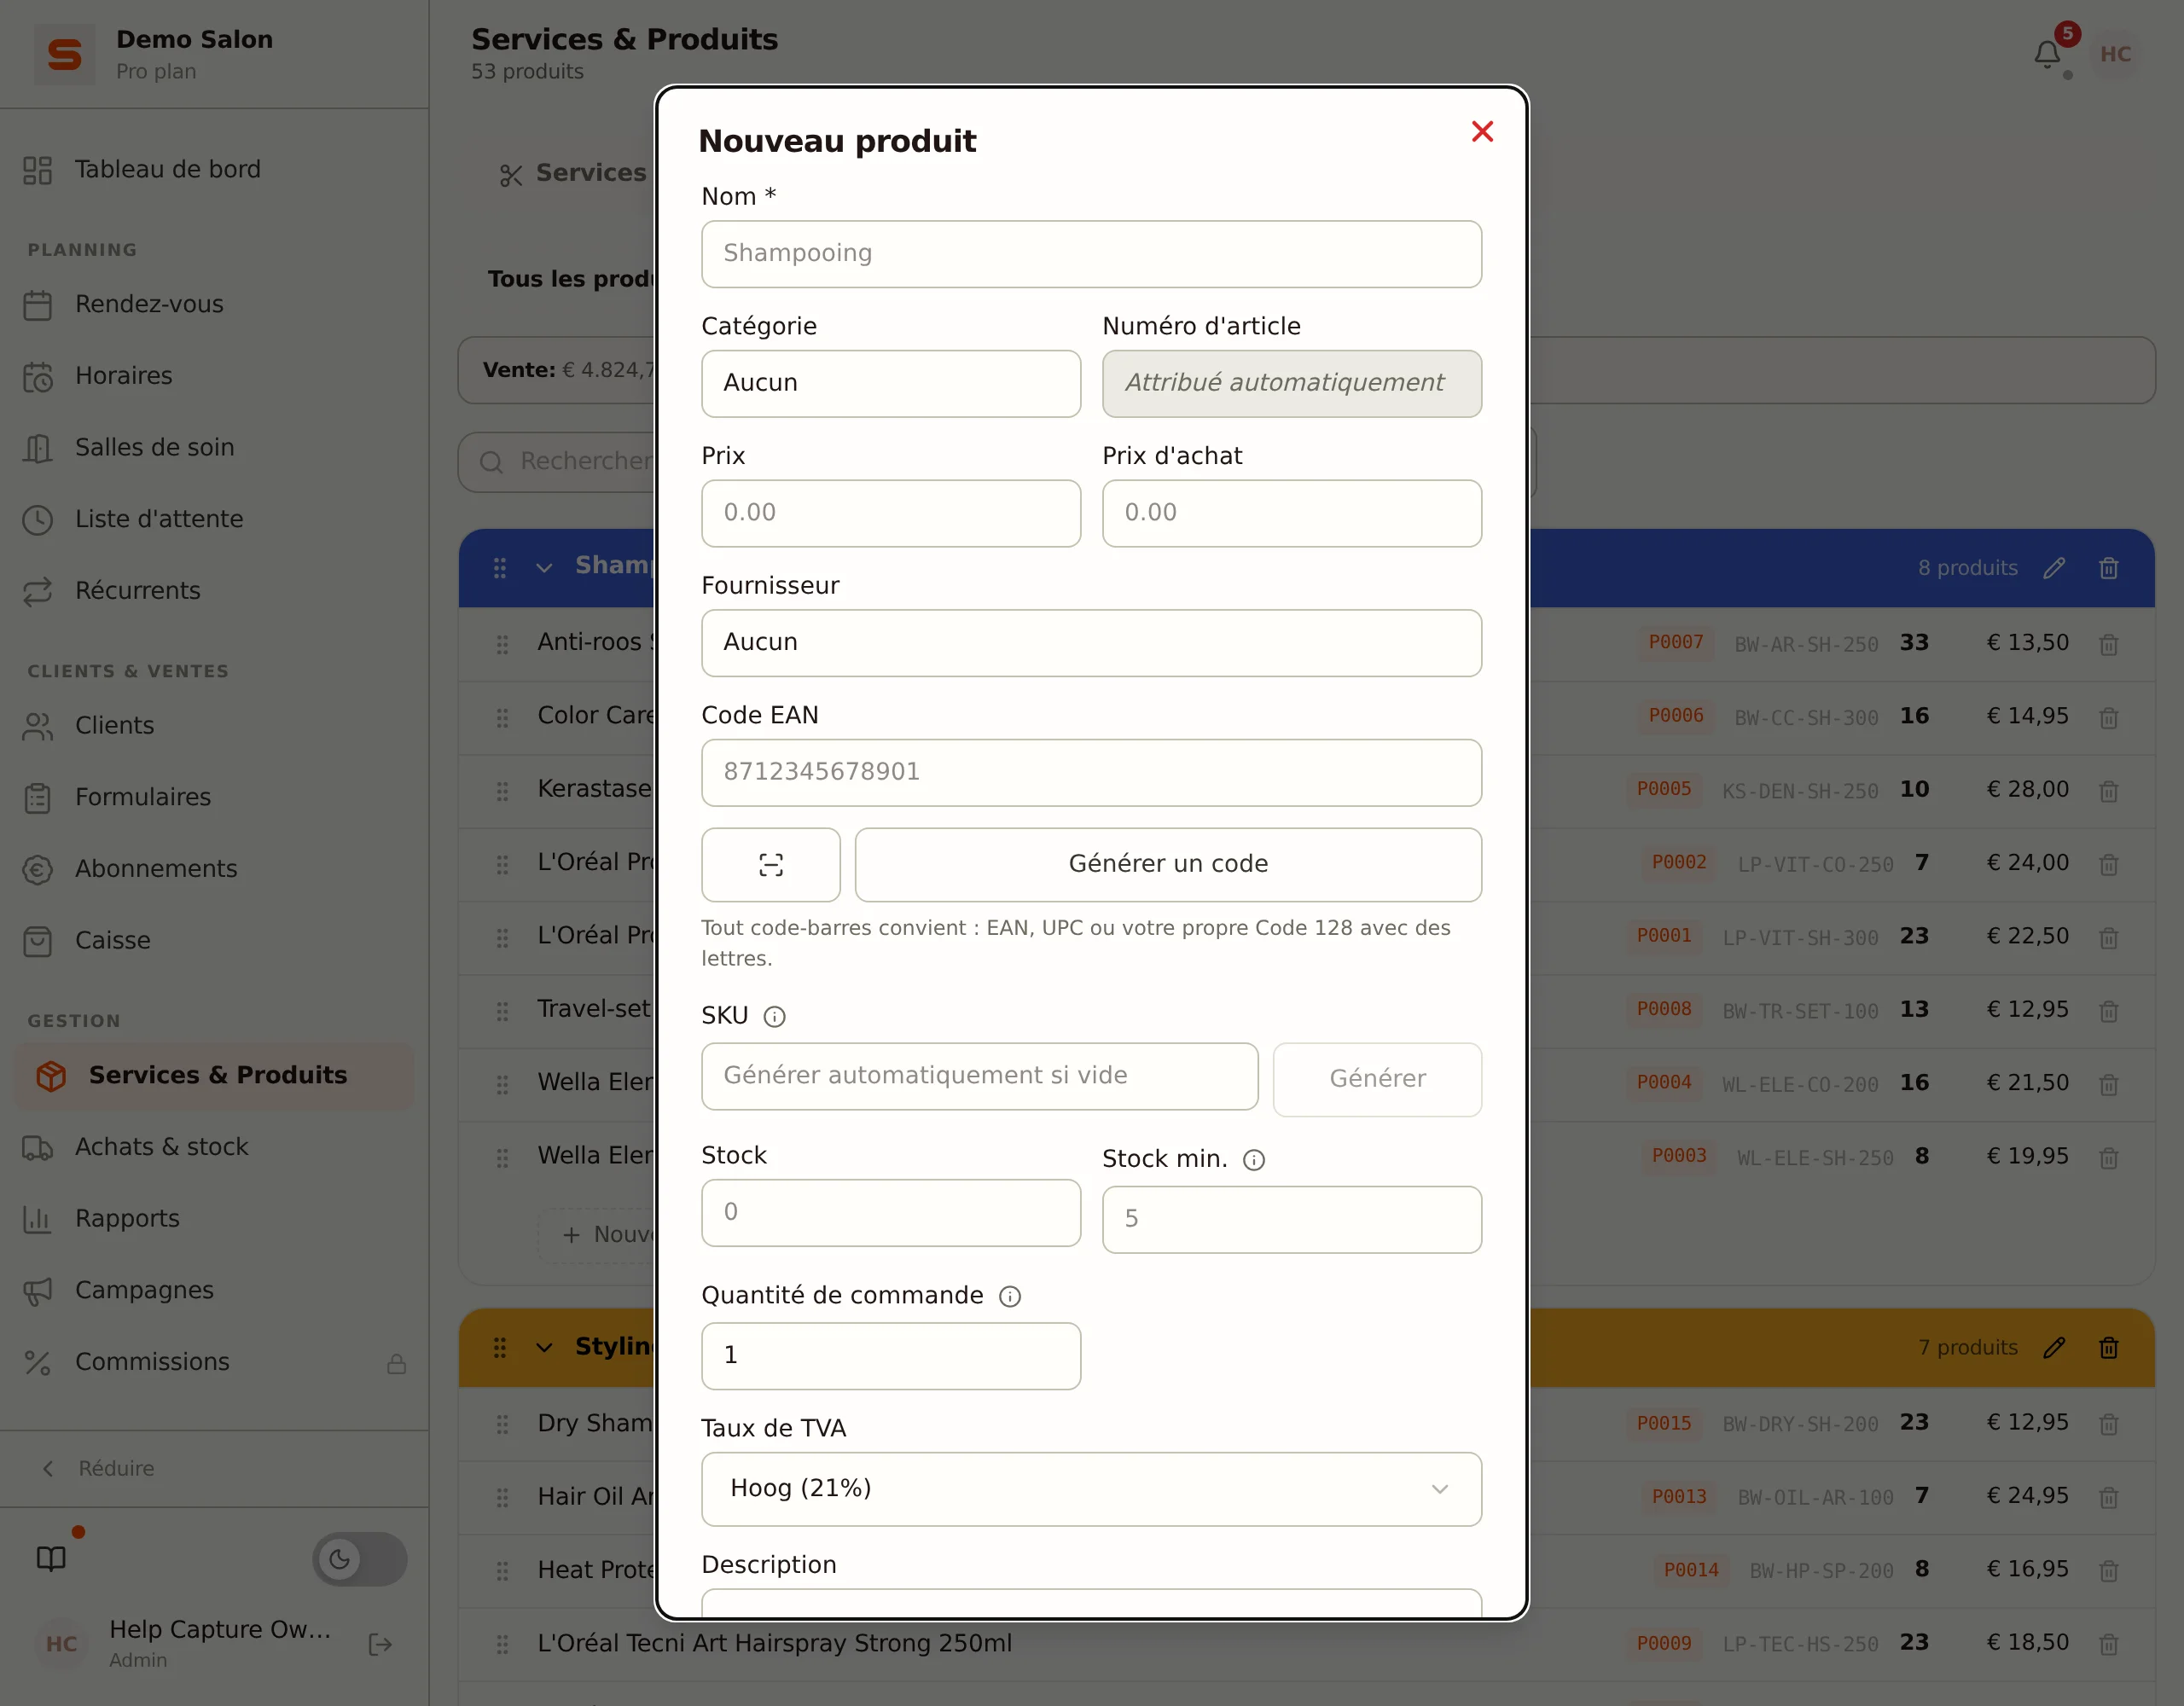Click the Prix d'achat input field
The image size is (2184, 1706).
click(1291, 513)
